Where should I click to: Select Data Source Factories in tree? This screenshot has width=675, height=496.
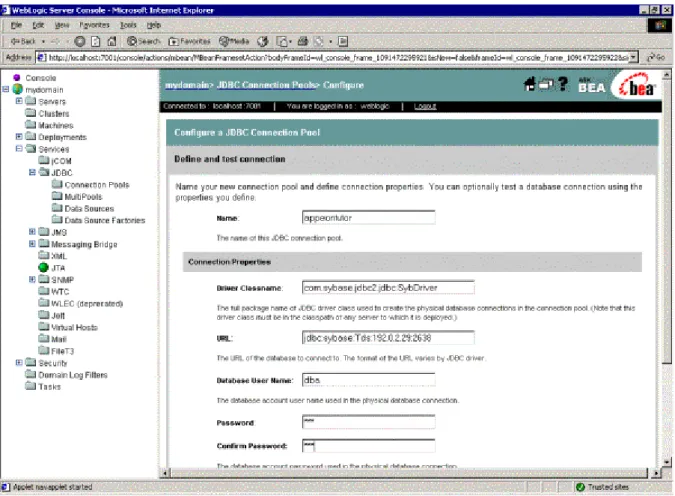105,220
